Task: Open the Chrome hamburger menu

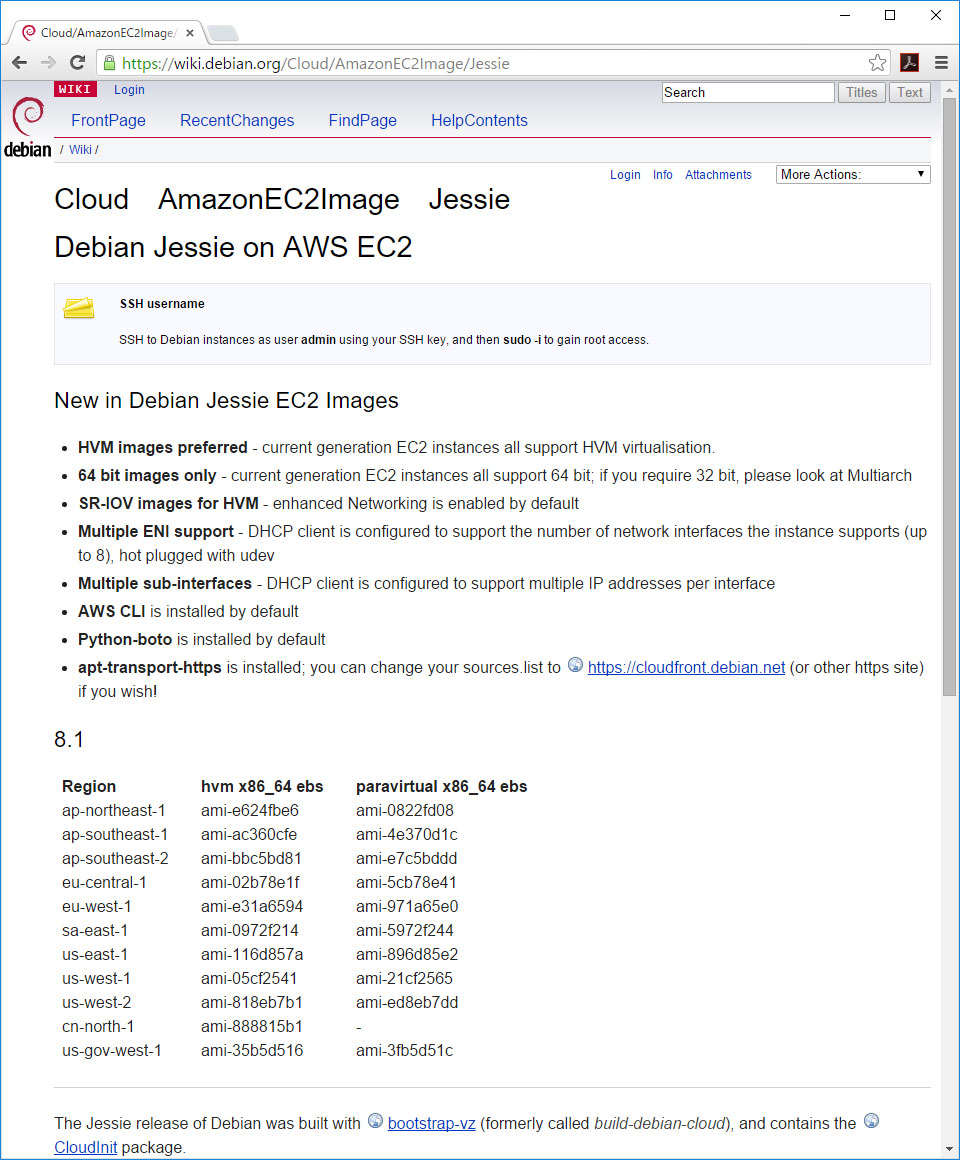Action: point(941,63)
